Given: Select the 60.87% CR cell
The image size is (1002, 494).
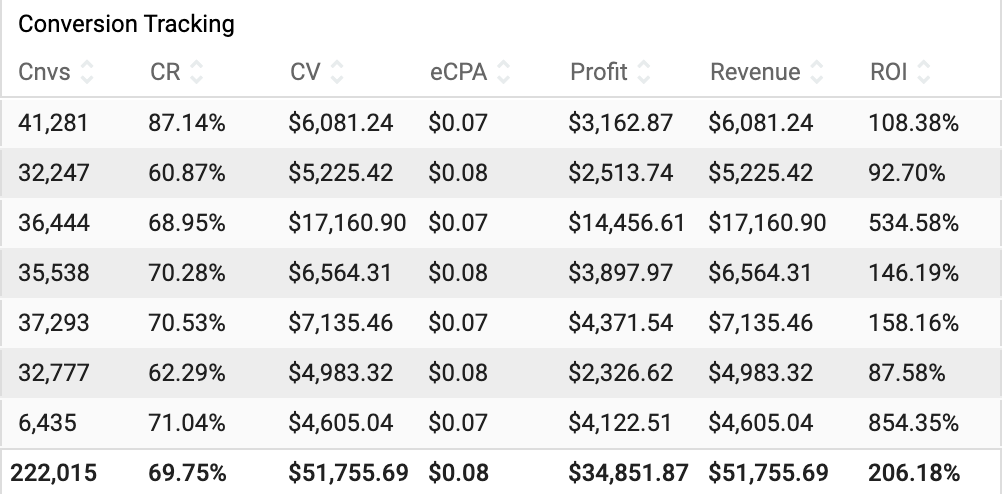Looking at the screenshot, I should coord(187,173).
